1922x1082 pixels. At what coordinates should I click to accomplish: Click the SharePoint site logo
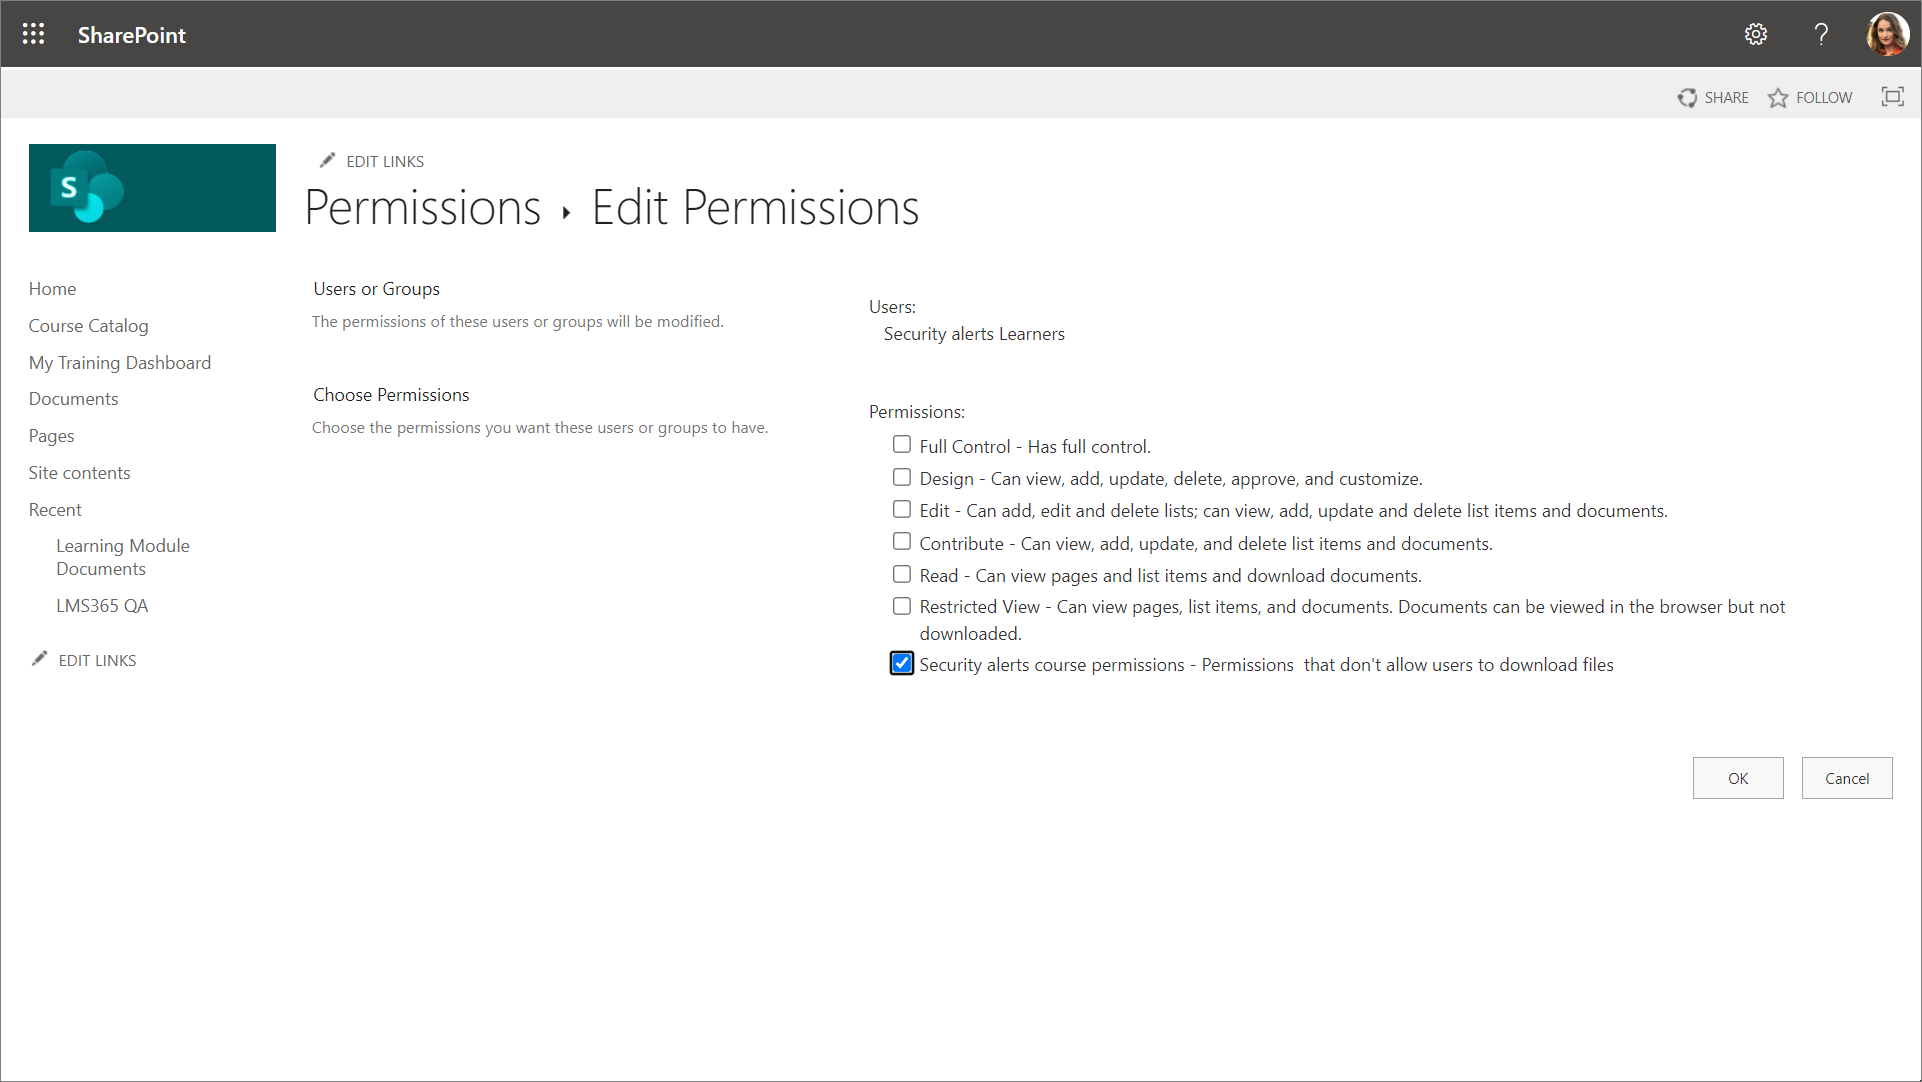[152, 188]
